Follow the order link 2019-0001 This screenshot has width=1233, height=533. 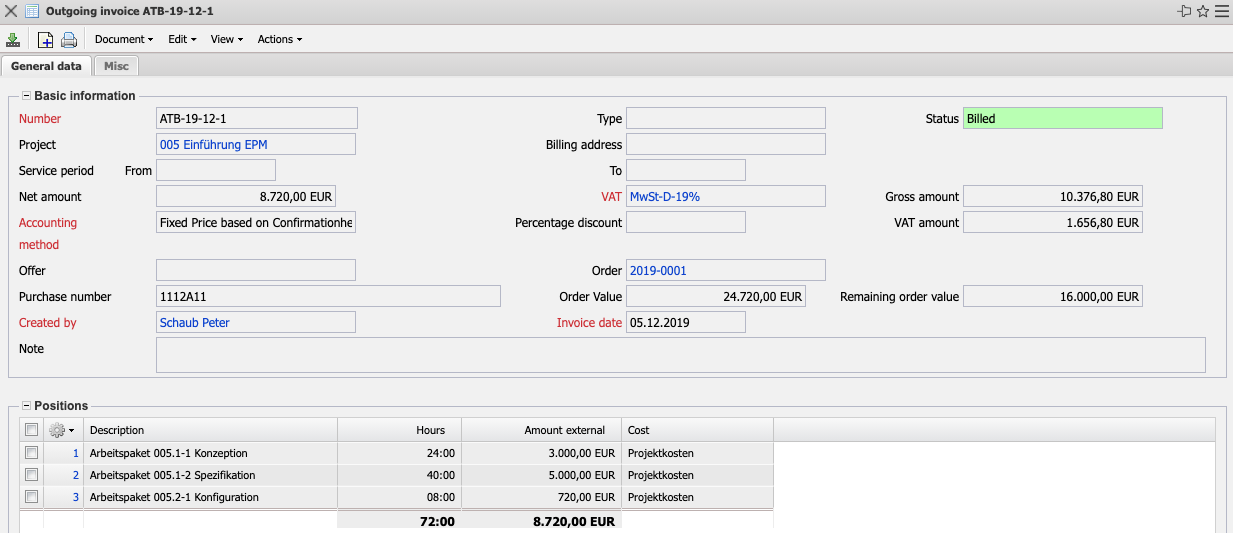[x=658, y=271]
